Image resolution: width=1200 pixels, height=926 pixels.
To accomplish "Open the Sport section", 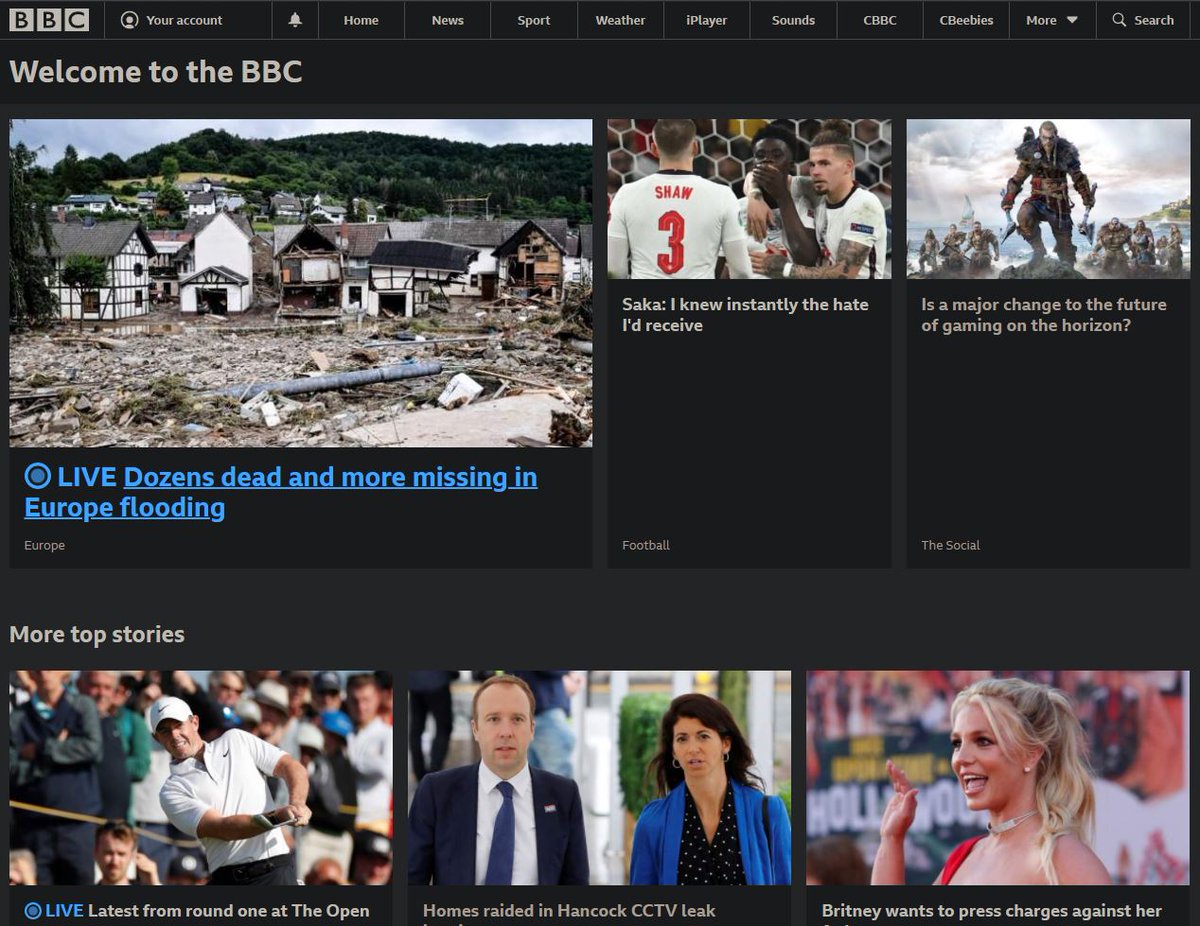I will tap(534, 20).
